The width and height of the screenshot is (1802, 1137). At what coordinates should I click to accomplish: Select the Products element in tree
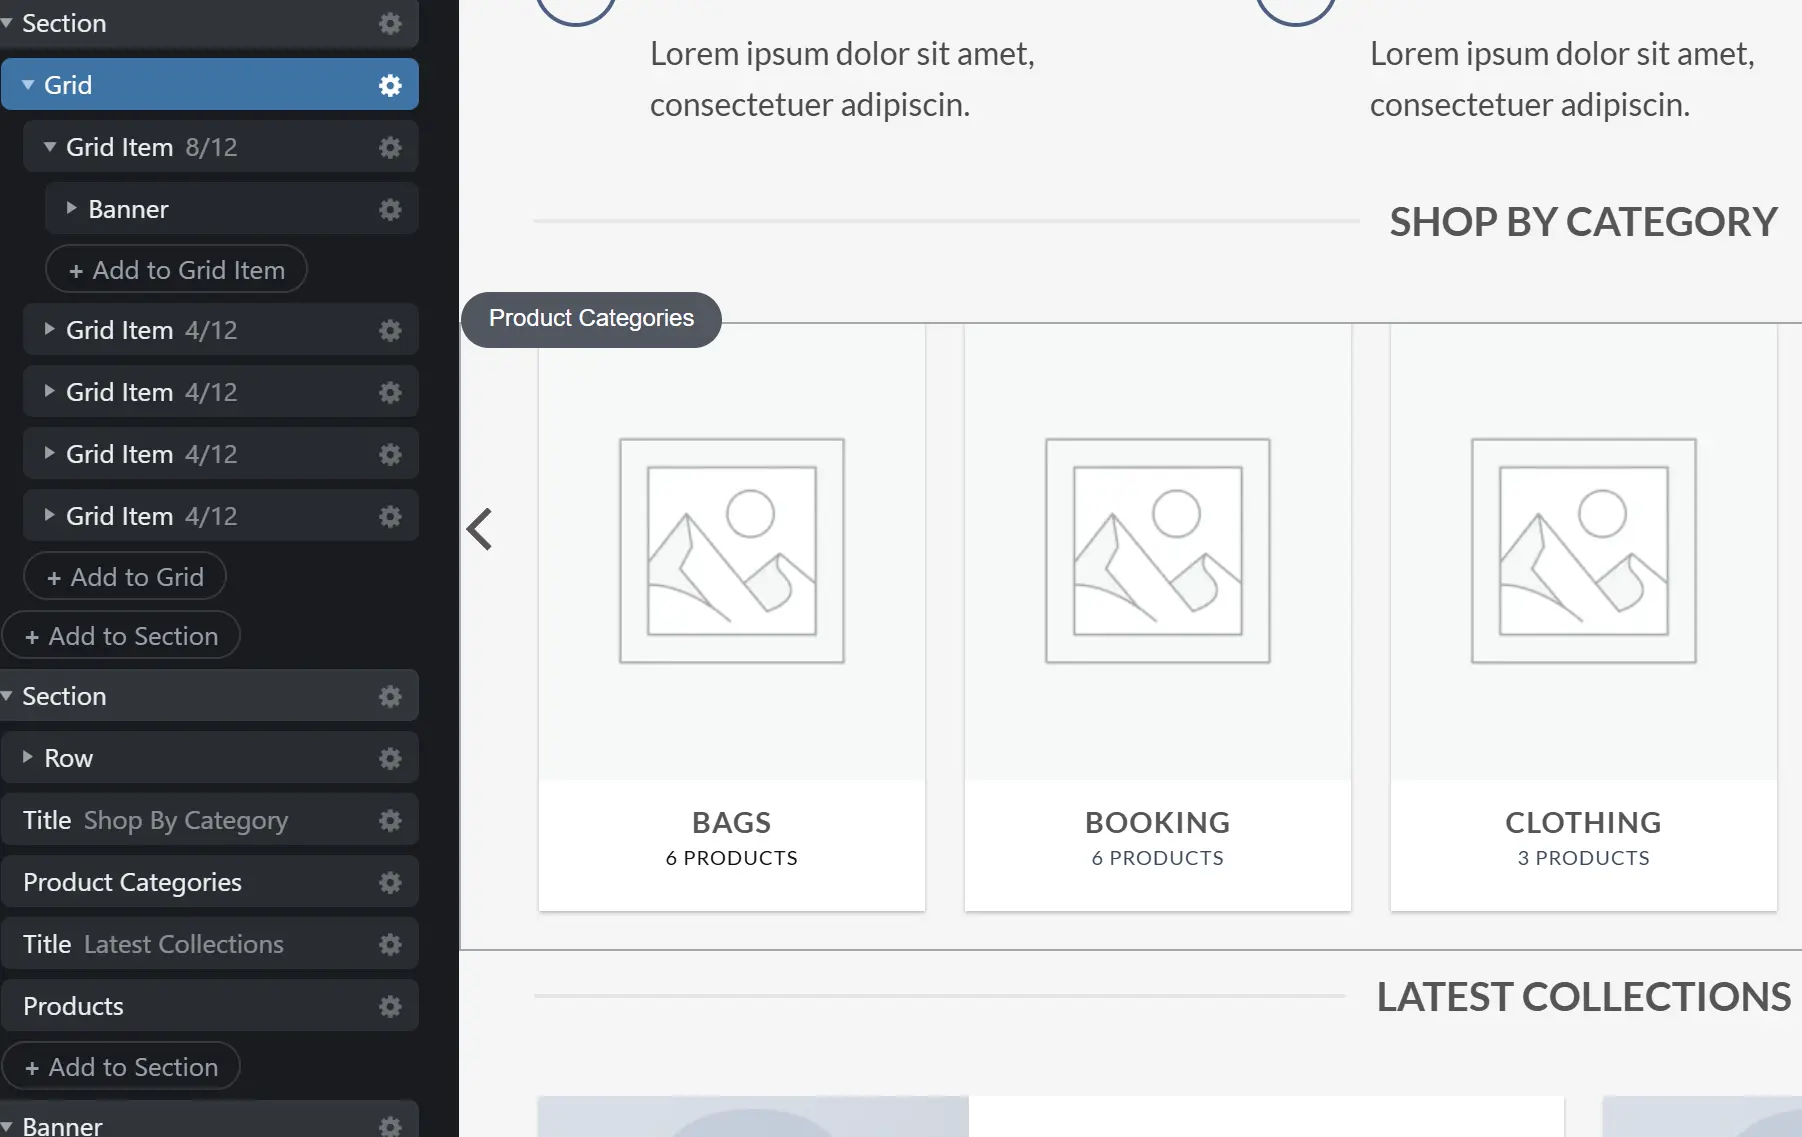209,1006
